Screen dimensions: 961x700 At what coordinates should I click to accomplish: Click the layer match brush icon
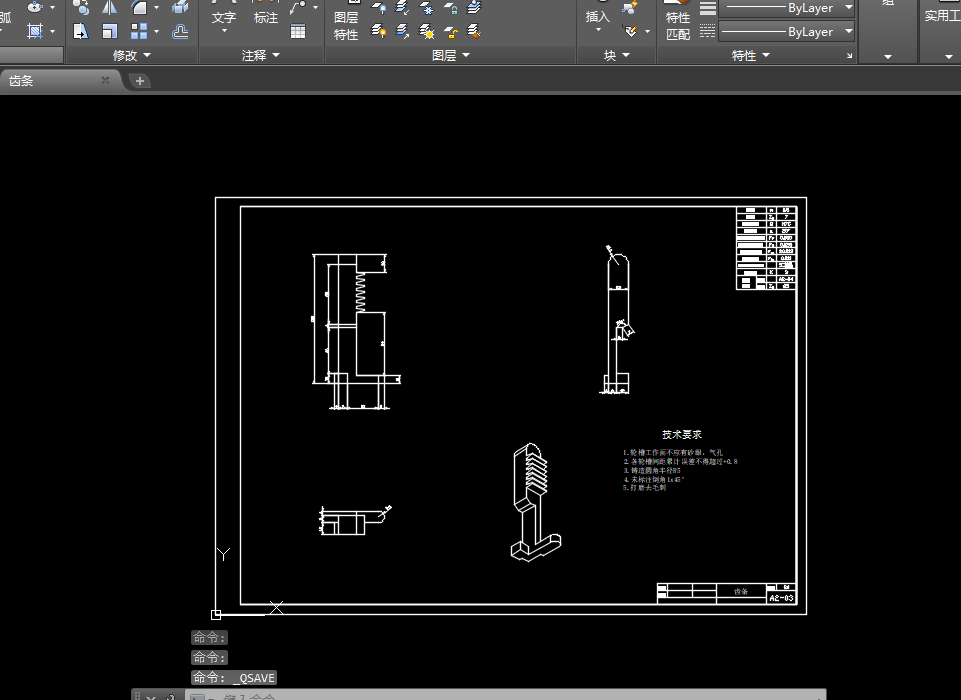point(474,31)
